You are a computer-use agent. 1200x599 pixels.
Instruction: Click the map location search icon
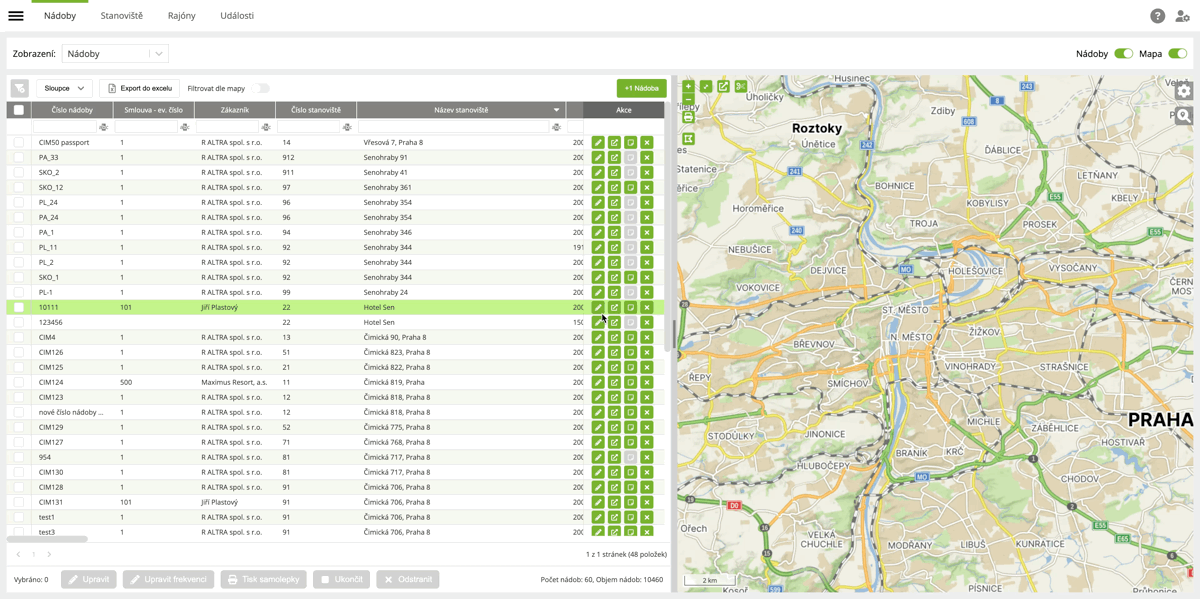tap(1184, 116)
